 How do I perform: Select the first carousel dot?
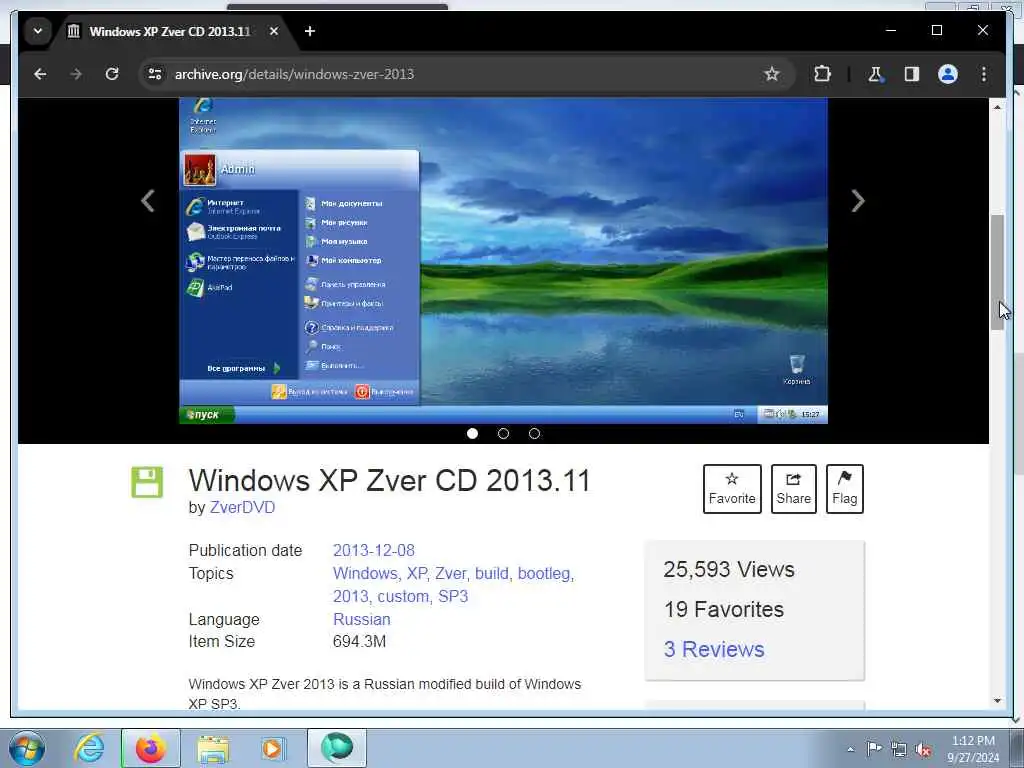click(472, 434)
